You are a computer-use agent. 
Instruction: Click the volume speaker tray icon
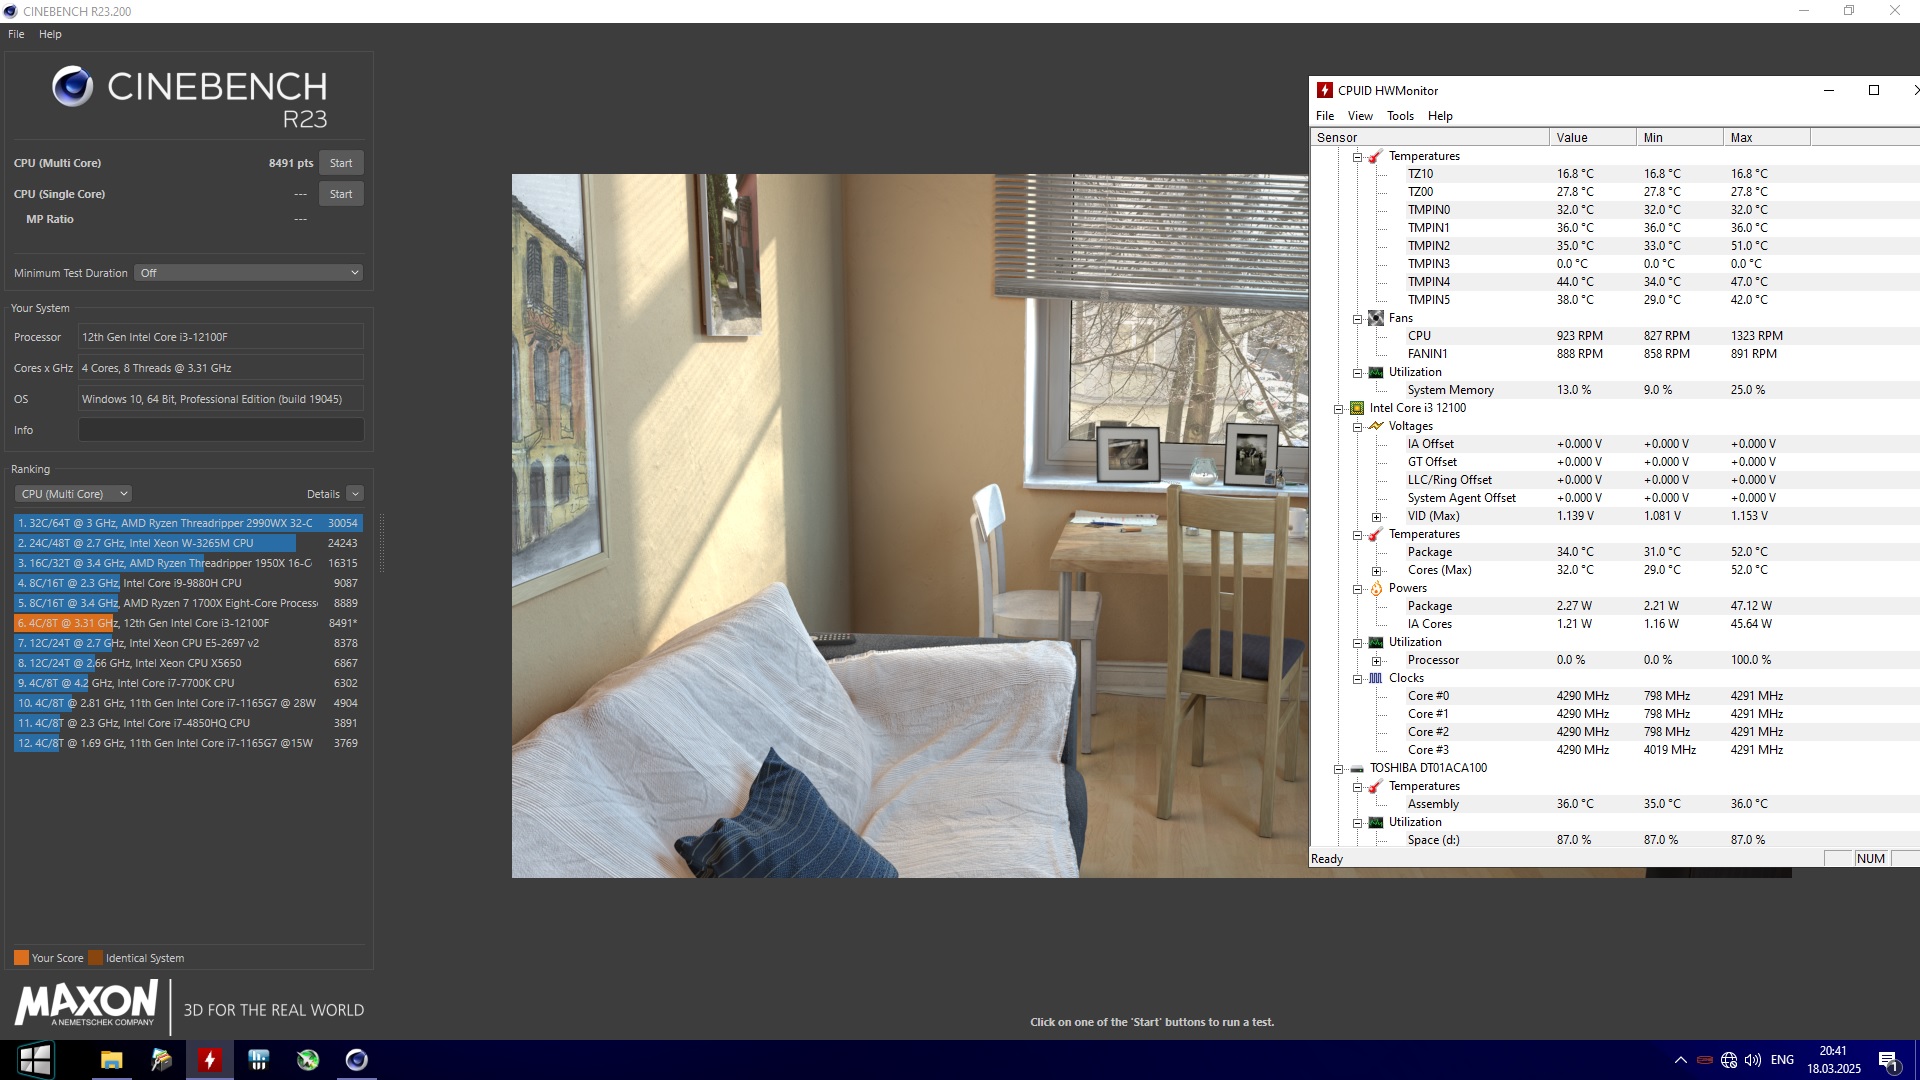[1752, 1060]
